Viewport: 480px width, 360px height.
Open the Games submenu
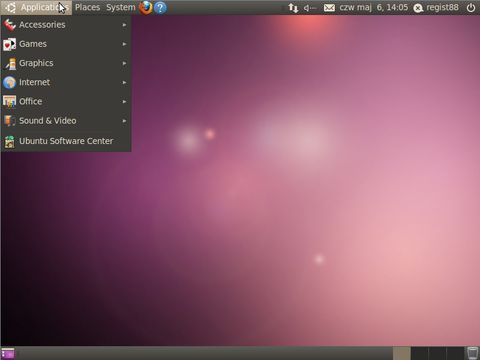point(66,44)
